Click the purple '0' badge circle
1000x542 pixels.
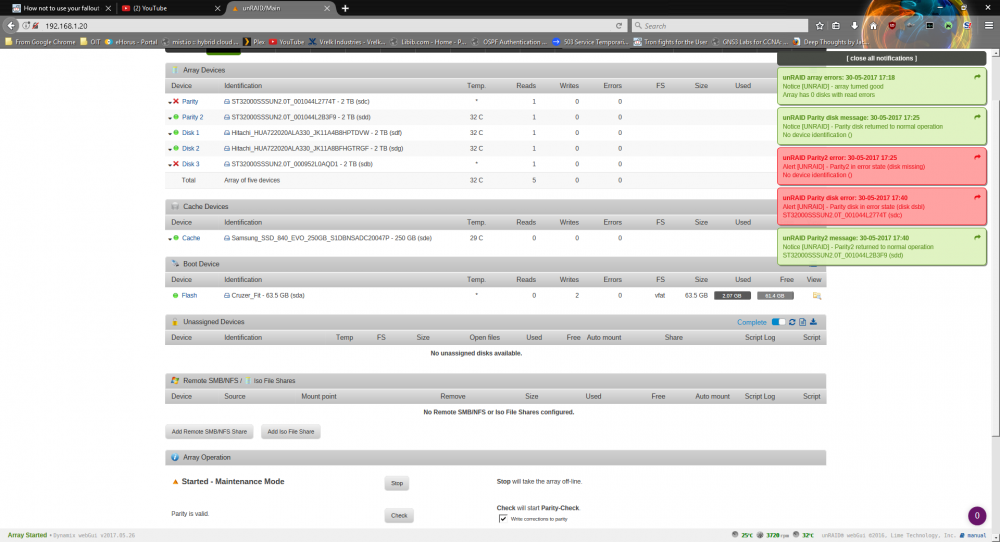(x=977, y=516)
